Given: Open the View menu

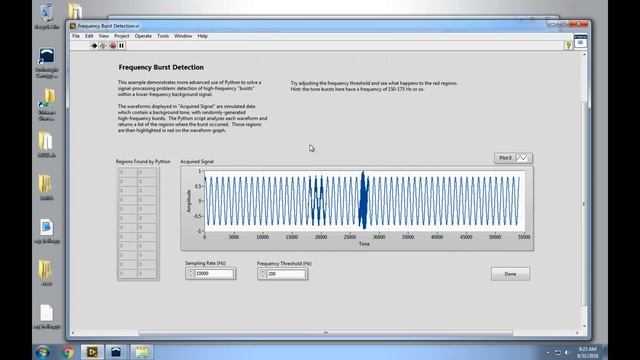Looking at the screenshot, I should [x=104, y=36].
